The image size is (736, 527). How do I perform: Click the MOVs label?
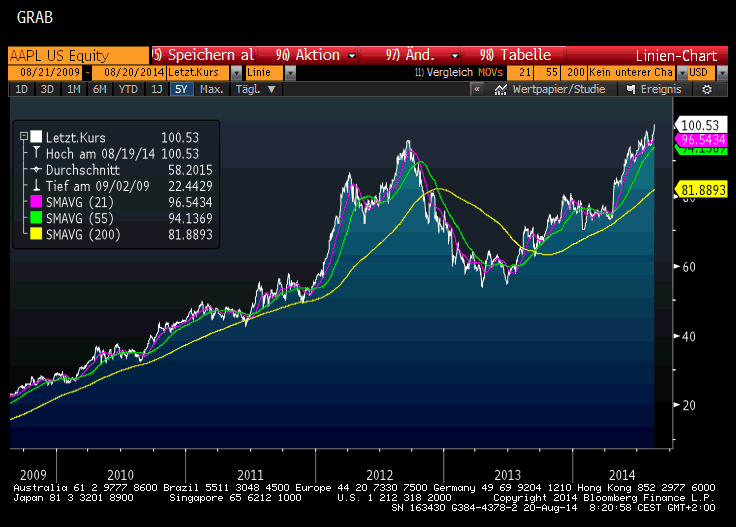(x=490, y=72)
